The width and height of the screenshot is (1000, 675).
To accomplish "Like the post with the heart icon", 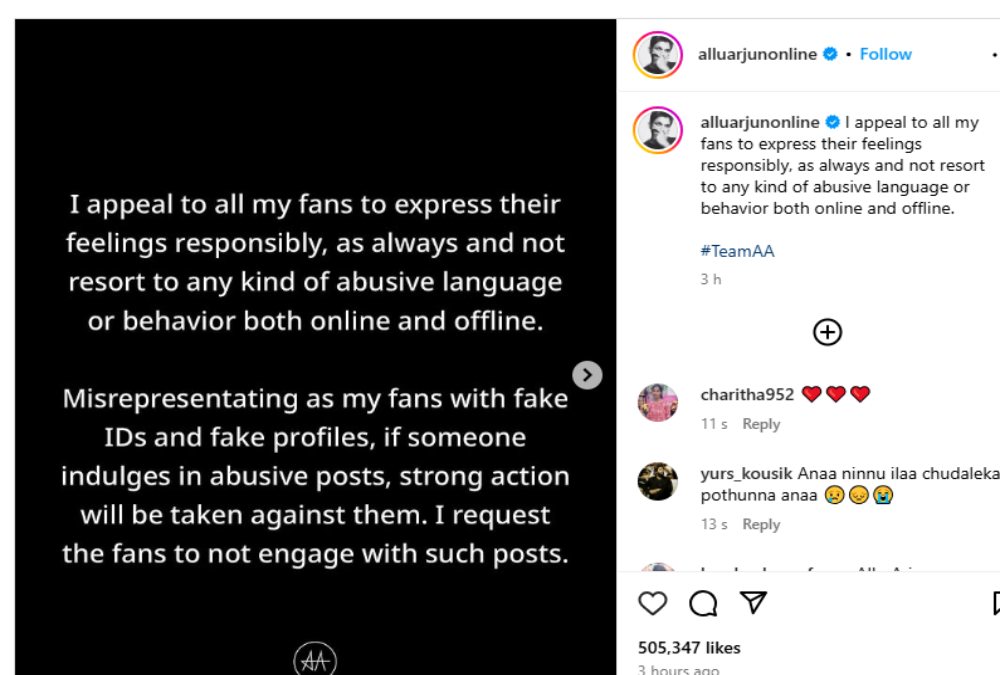I will (653, 603).
